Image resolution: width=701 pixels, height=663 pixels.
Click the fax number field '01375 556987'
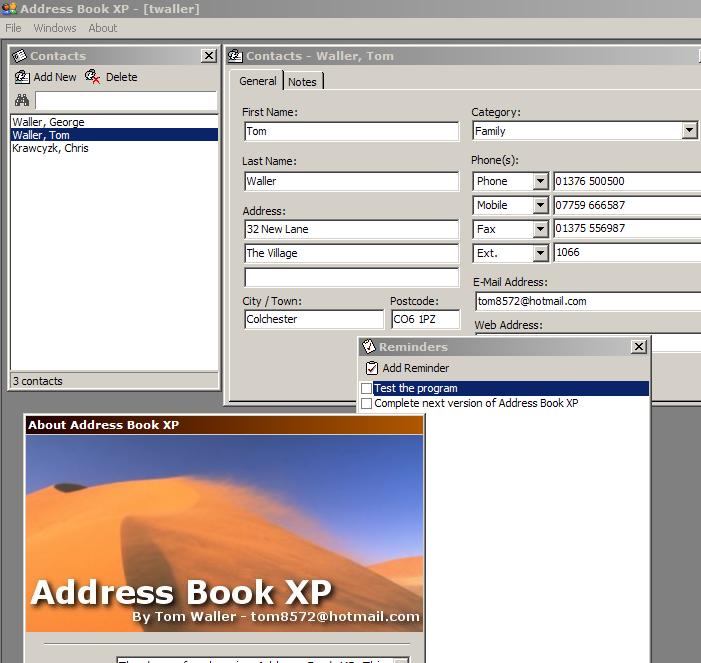pos(627,228)
